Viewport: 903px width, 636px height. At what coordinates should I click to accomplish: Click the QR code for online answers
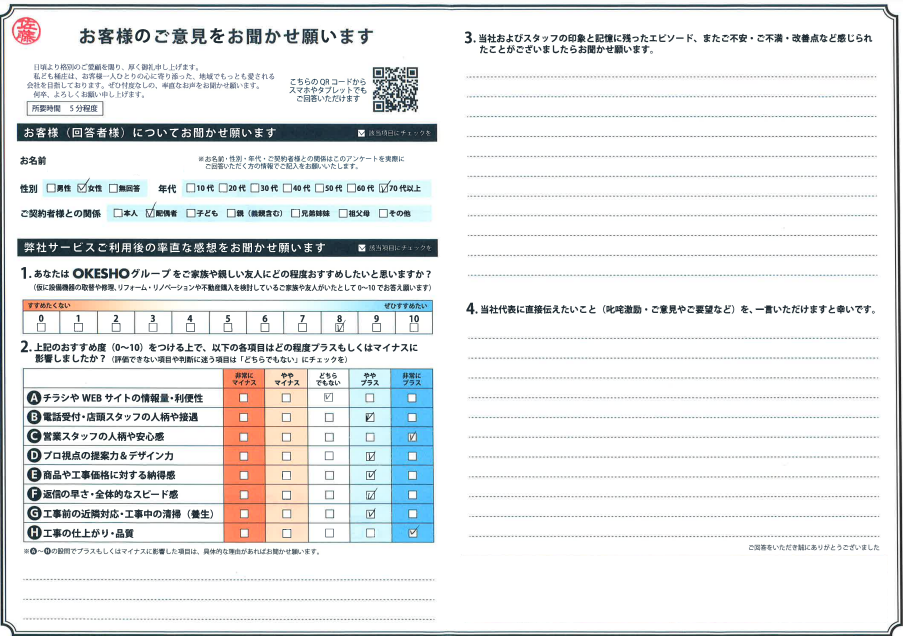click(394, 89)
